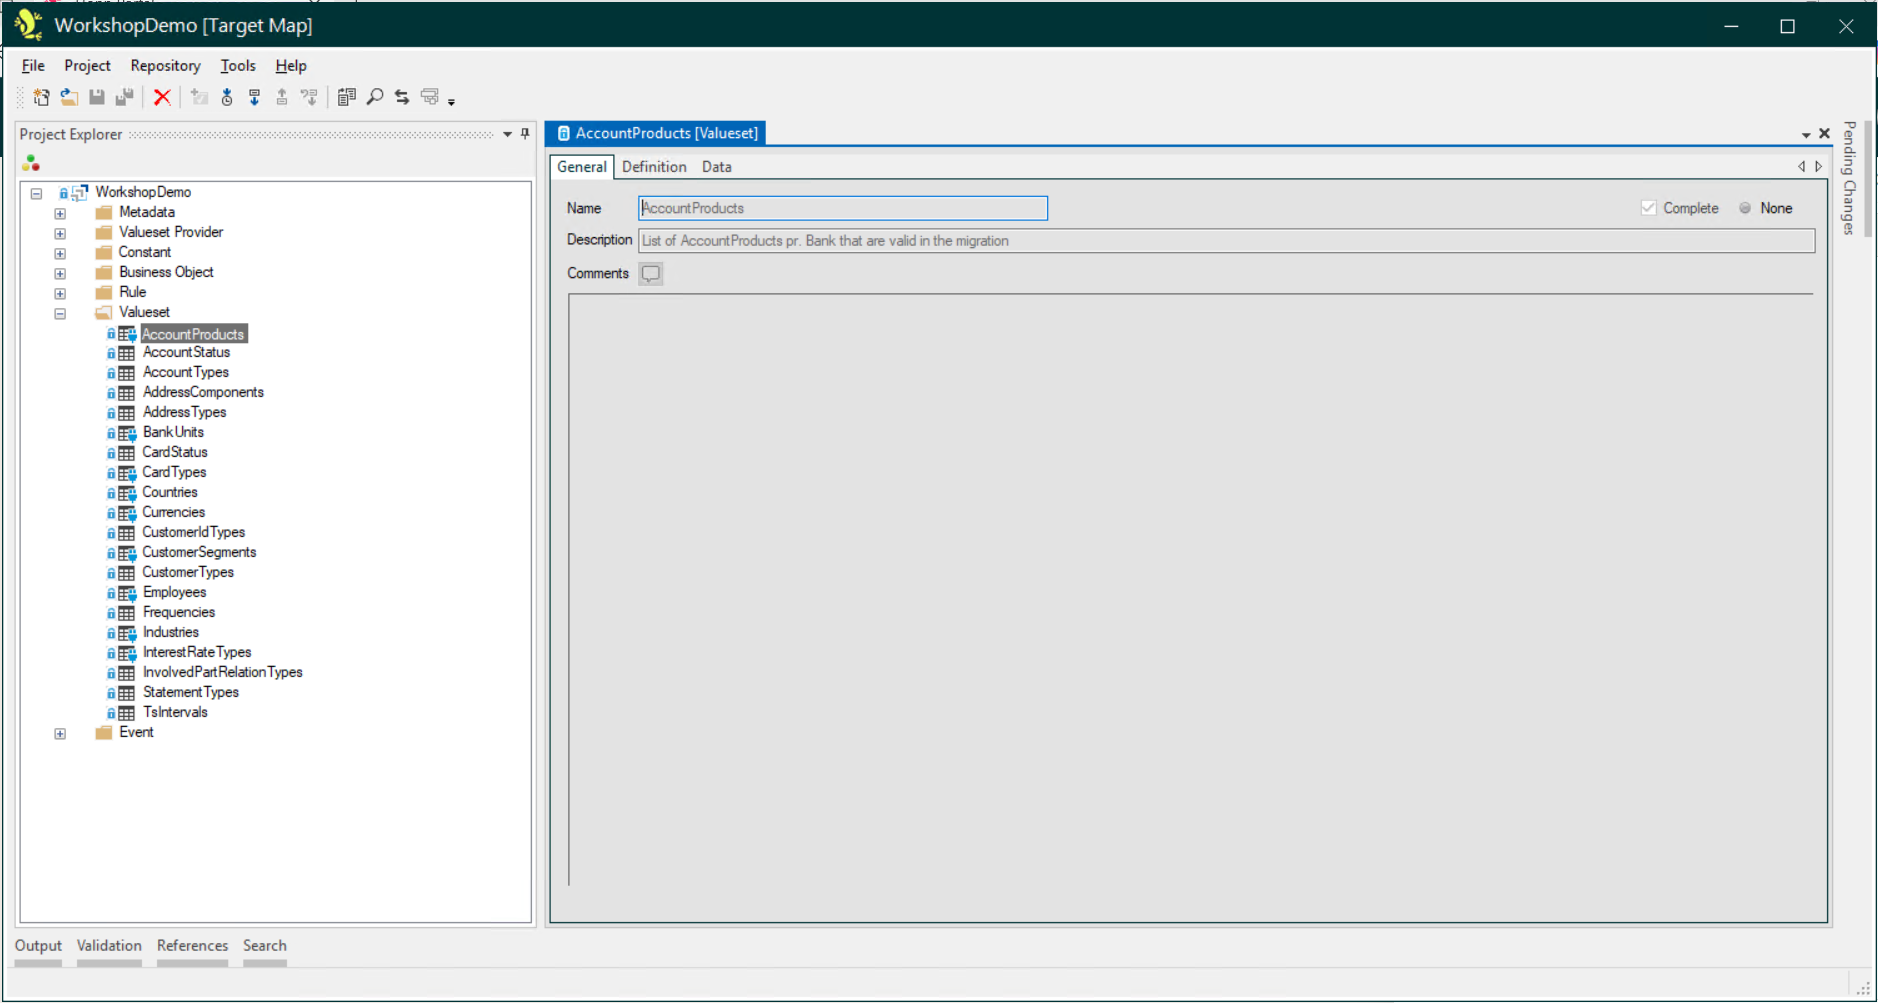Select the Currencies valueset in tree
The image size is (1878, 1003).
[x=173, y=512]
